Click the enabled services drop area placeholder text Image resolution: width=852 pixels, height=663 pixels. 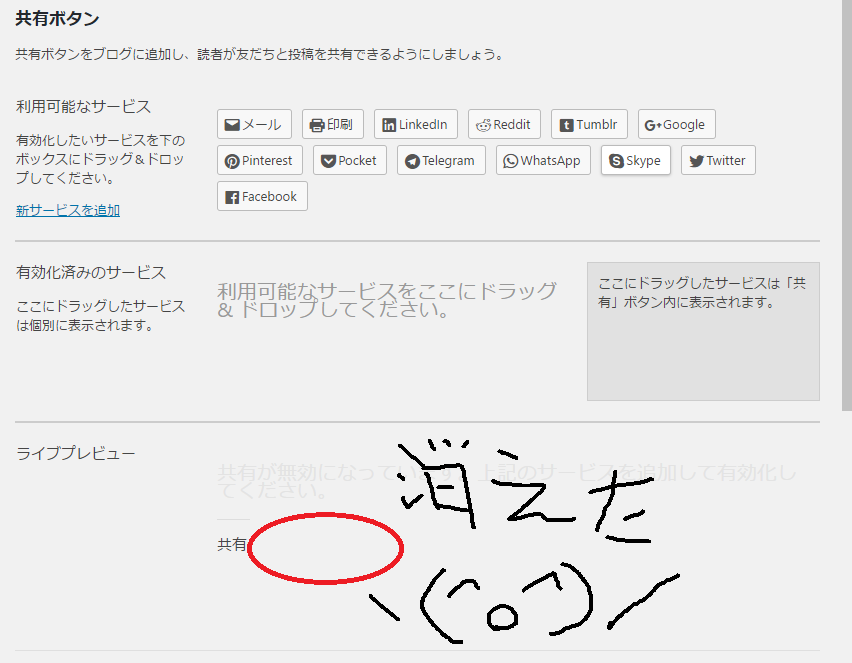pos(387,300)
